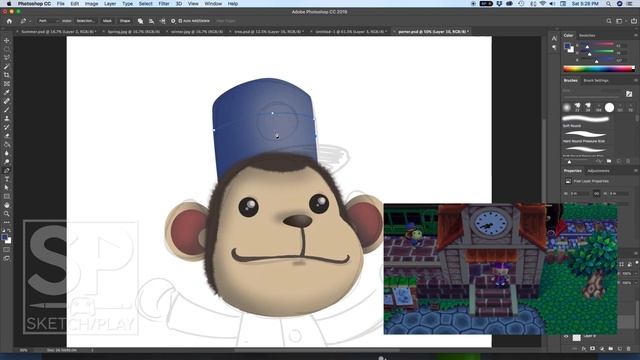Viewport: 640px width, 360px height.
Task: Open Properties panel menu
Action: tap(636, 171)
